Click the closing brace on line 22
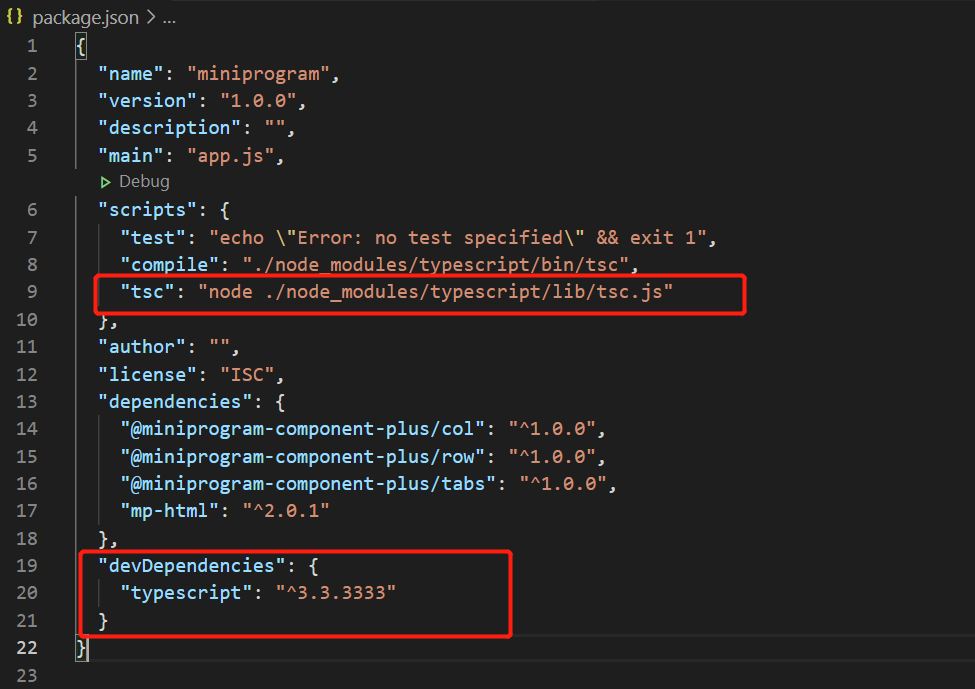Screen dimensions: 975x689 [x=81, y=648]
